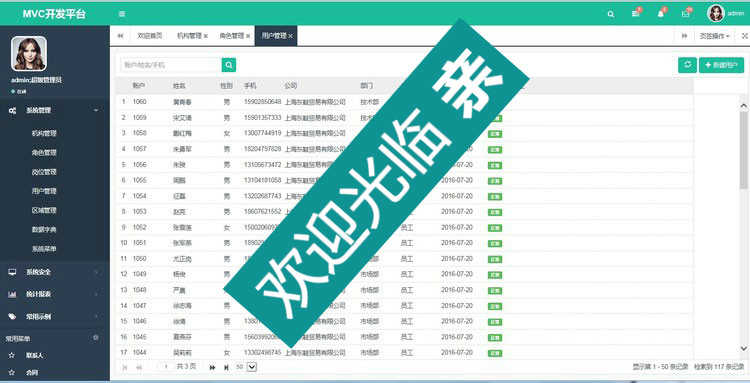The height and width of the screenshot is (383, 750).
Task: Expand the 系统安全 menu section
Action: 96,272
